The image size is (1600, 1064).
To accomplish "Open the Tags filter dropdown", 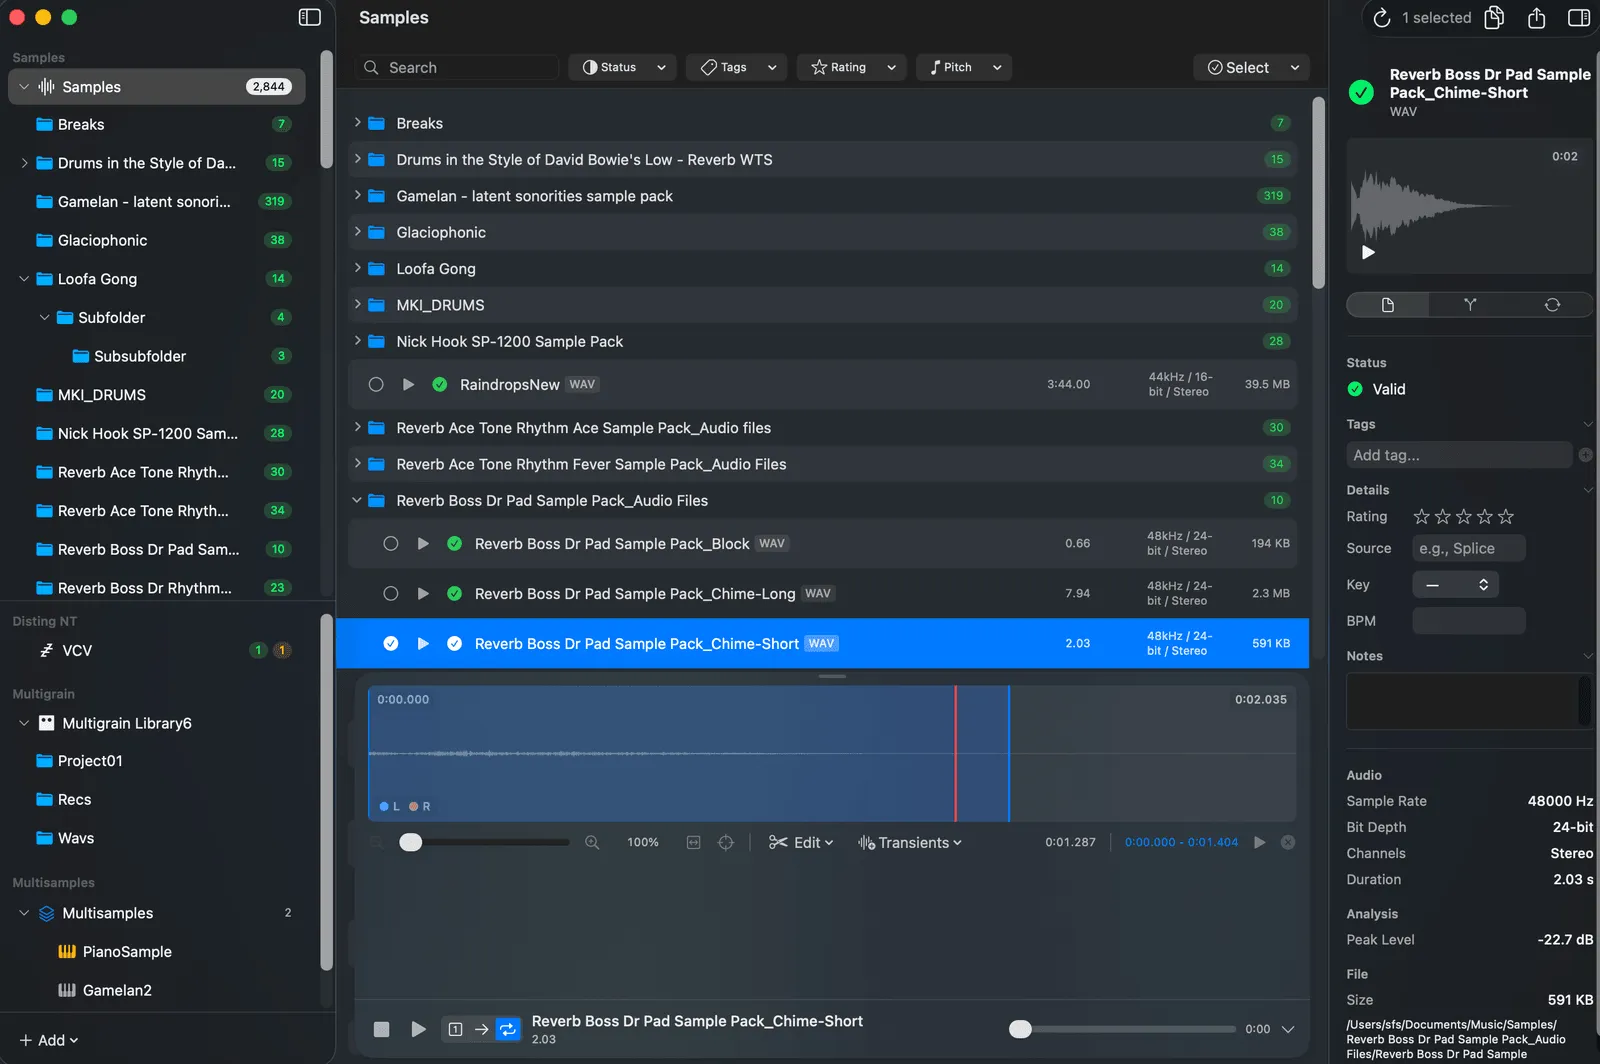I will pos(737,67).
